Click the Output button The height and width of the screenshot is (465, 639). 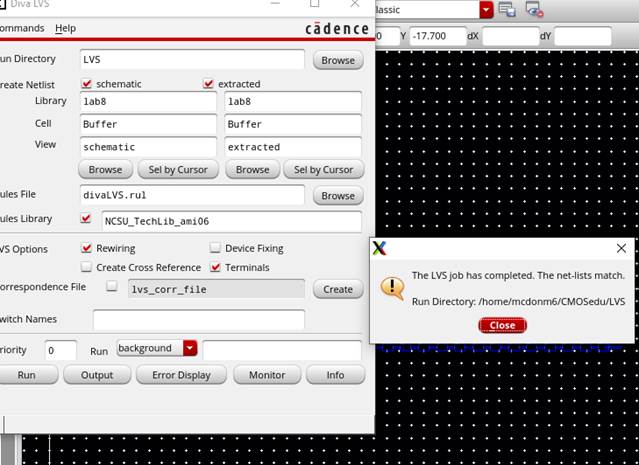pyautogui.click(x=97, y=375)
